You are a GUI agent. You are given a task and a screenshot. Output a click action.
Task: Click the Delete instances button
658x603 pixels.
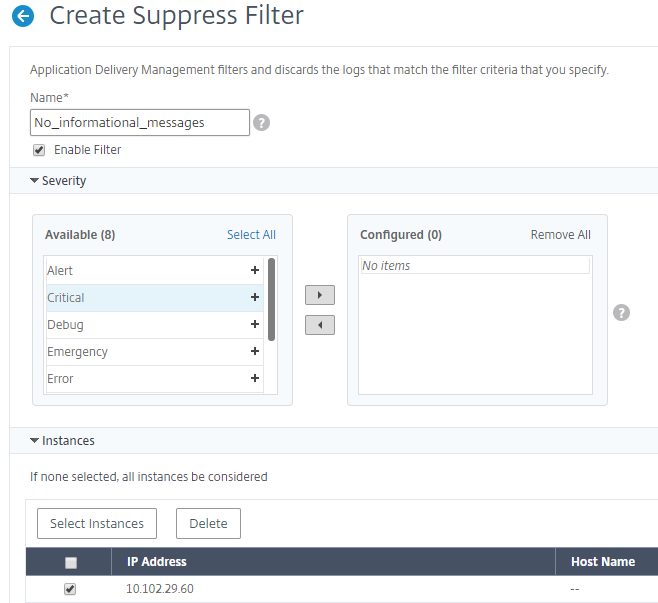point(209,523)
